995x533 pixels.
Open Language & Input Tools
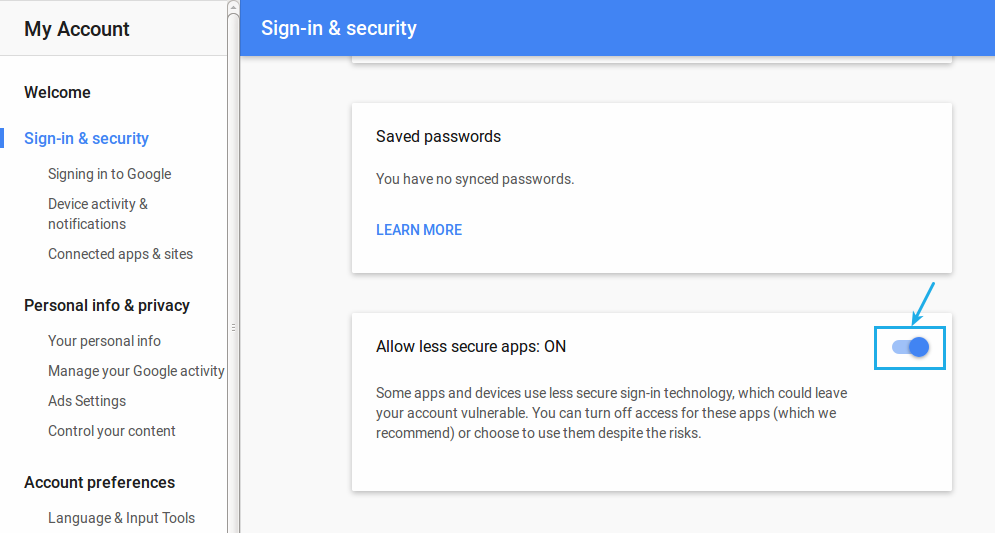click(121, 518)
